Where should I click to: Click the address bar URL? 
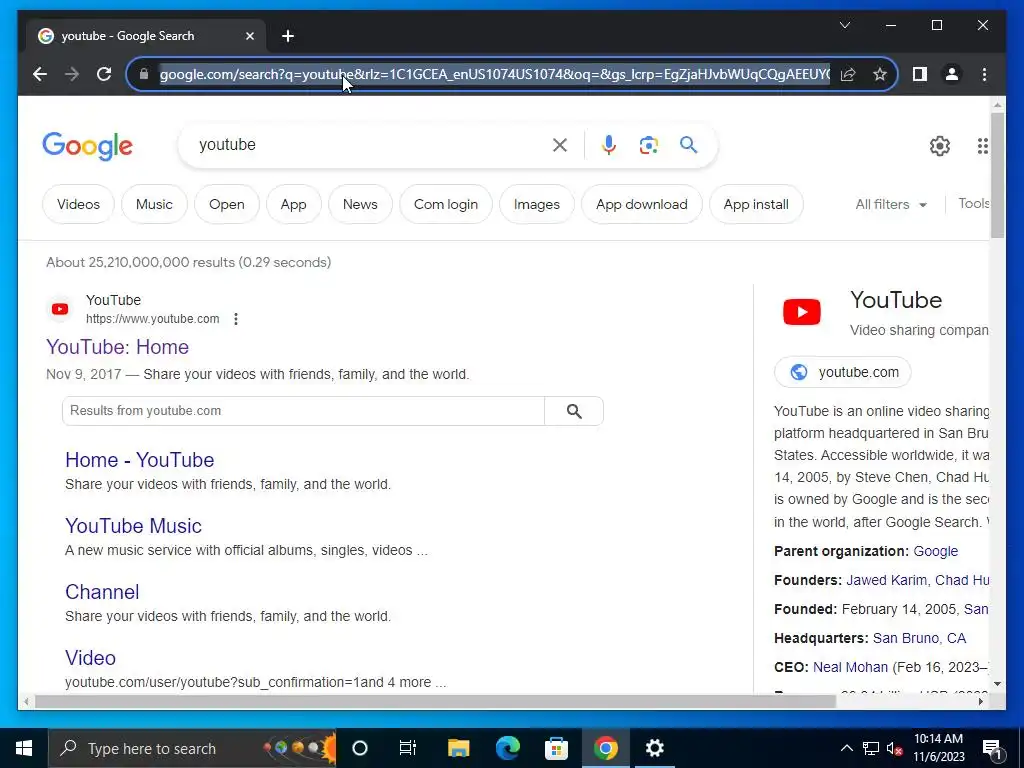click(x=494, y=74)
